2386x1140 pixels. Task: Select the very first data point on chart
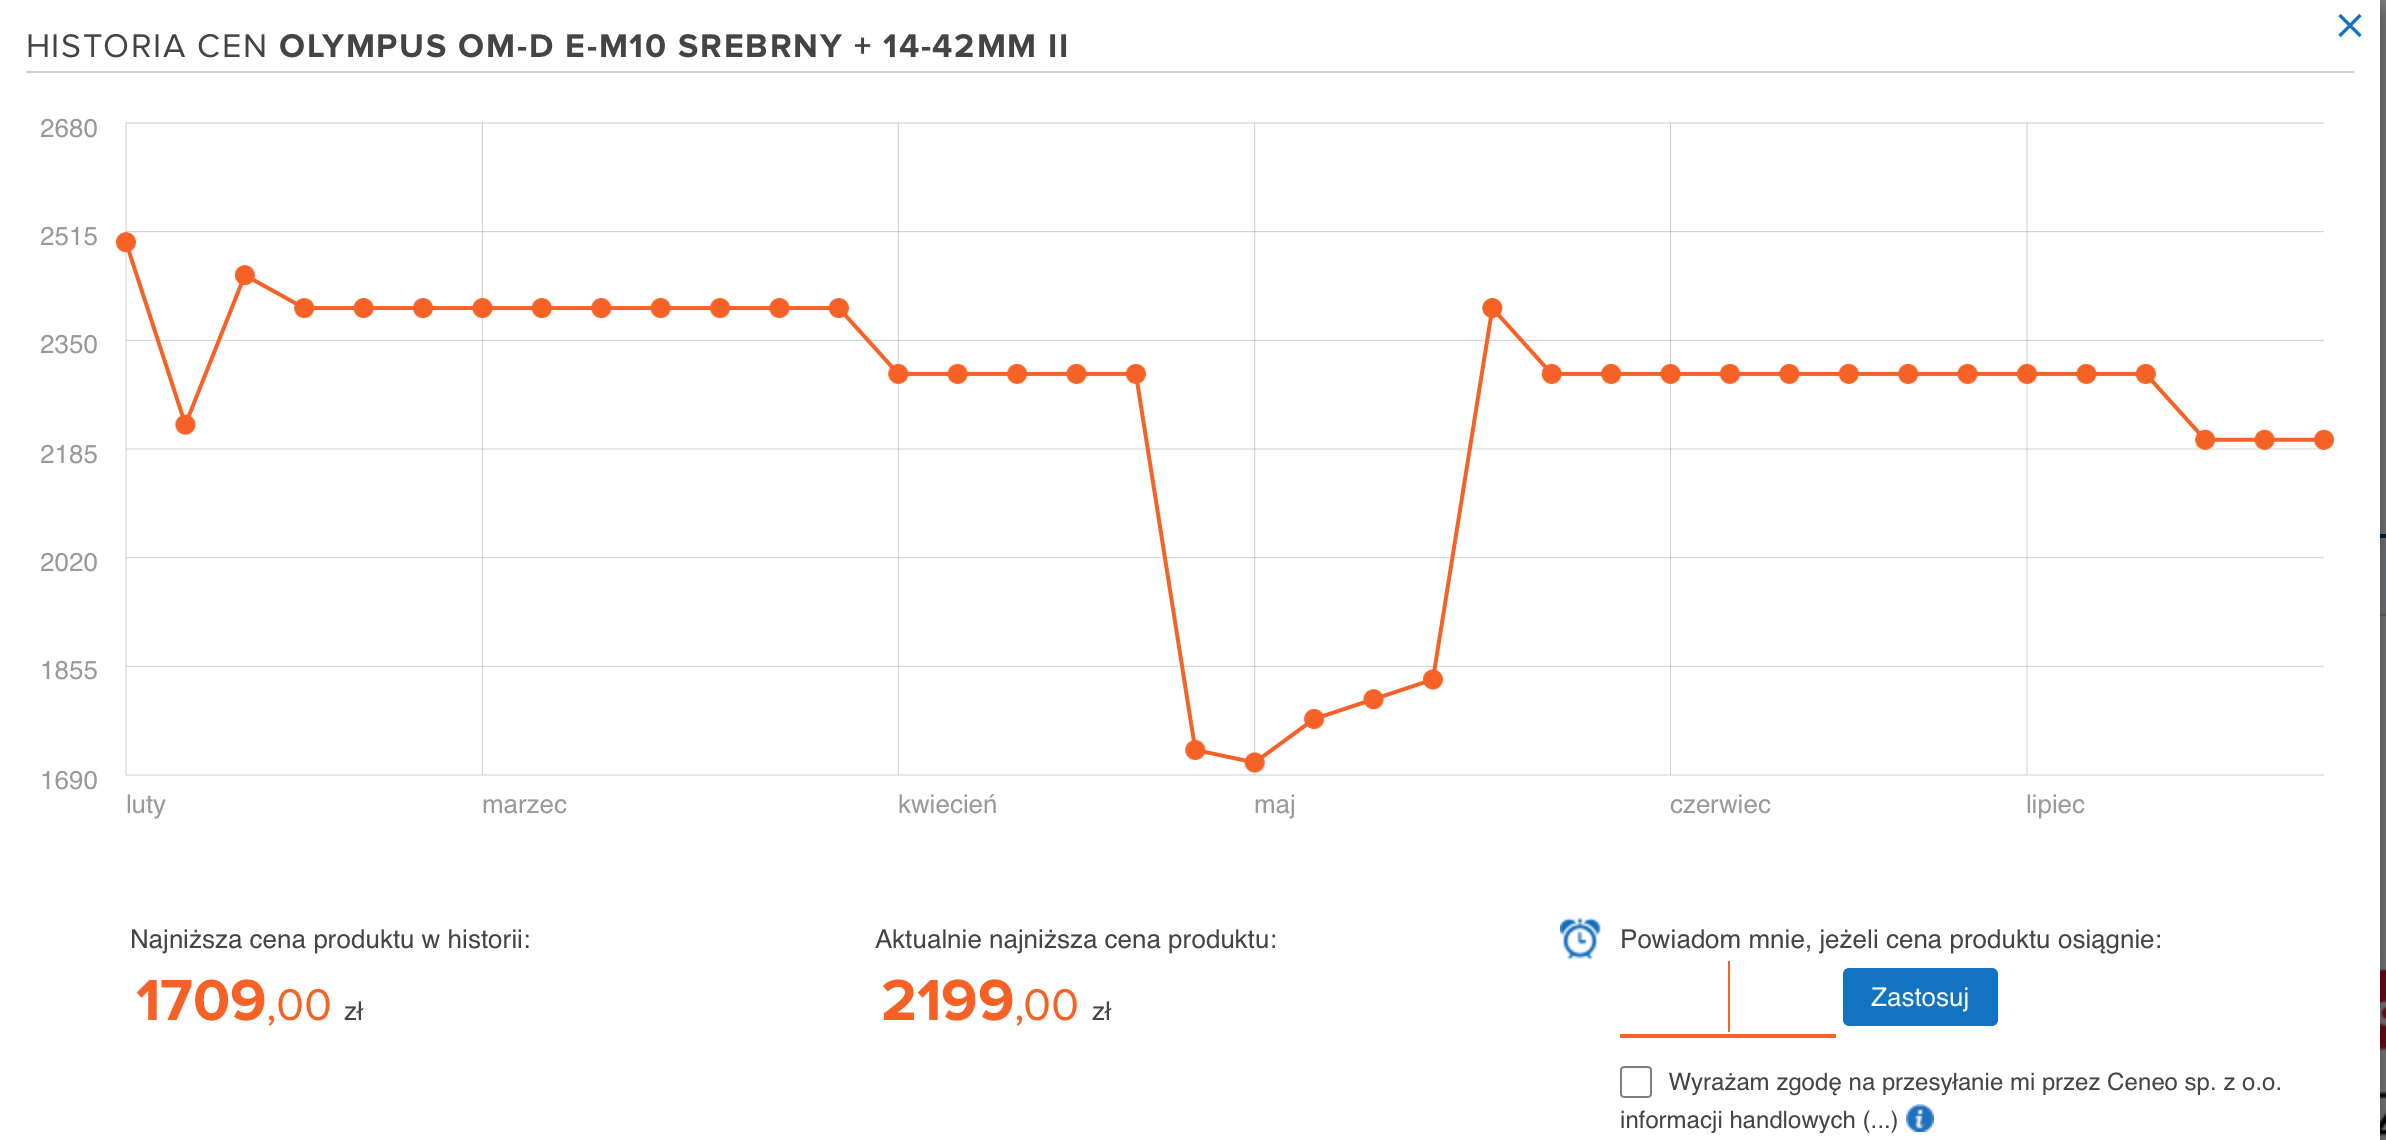pyautogui.click(x=126, y=242)
